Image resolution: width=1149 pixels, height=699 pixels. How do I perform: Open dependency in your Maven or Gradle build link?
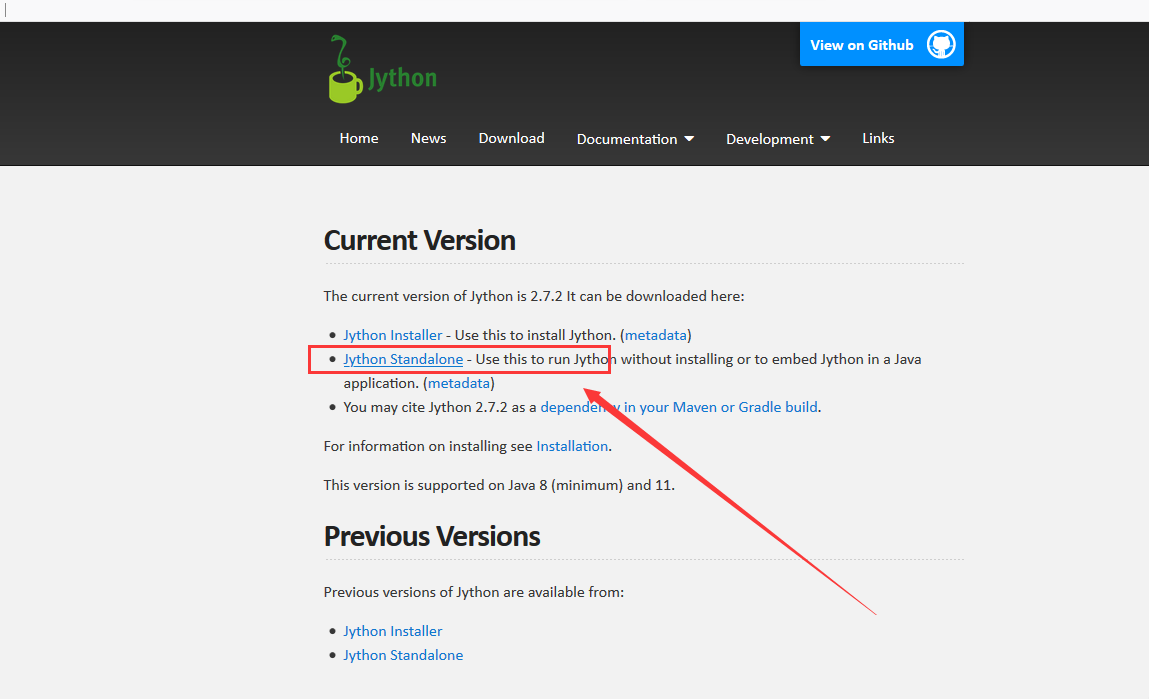[x=679, y=407]
